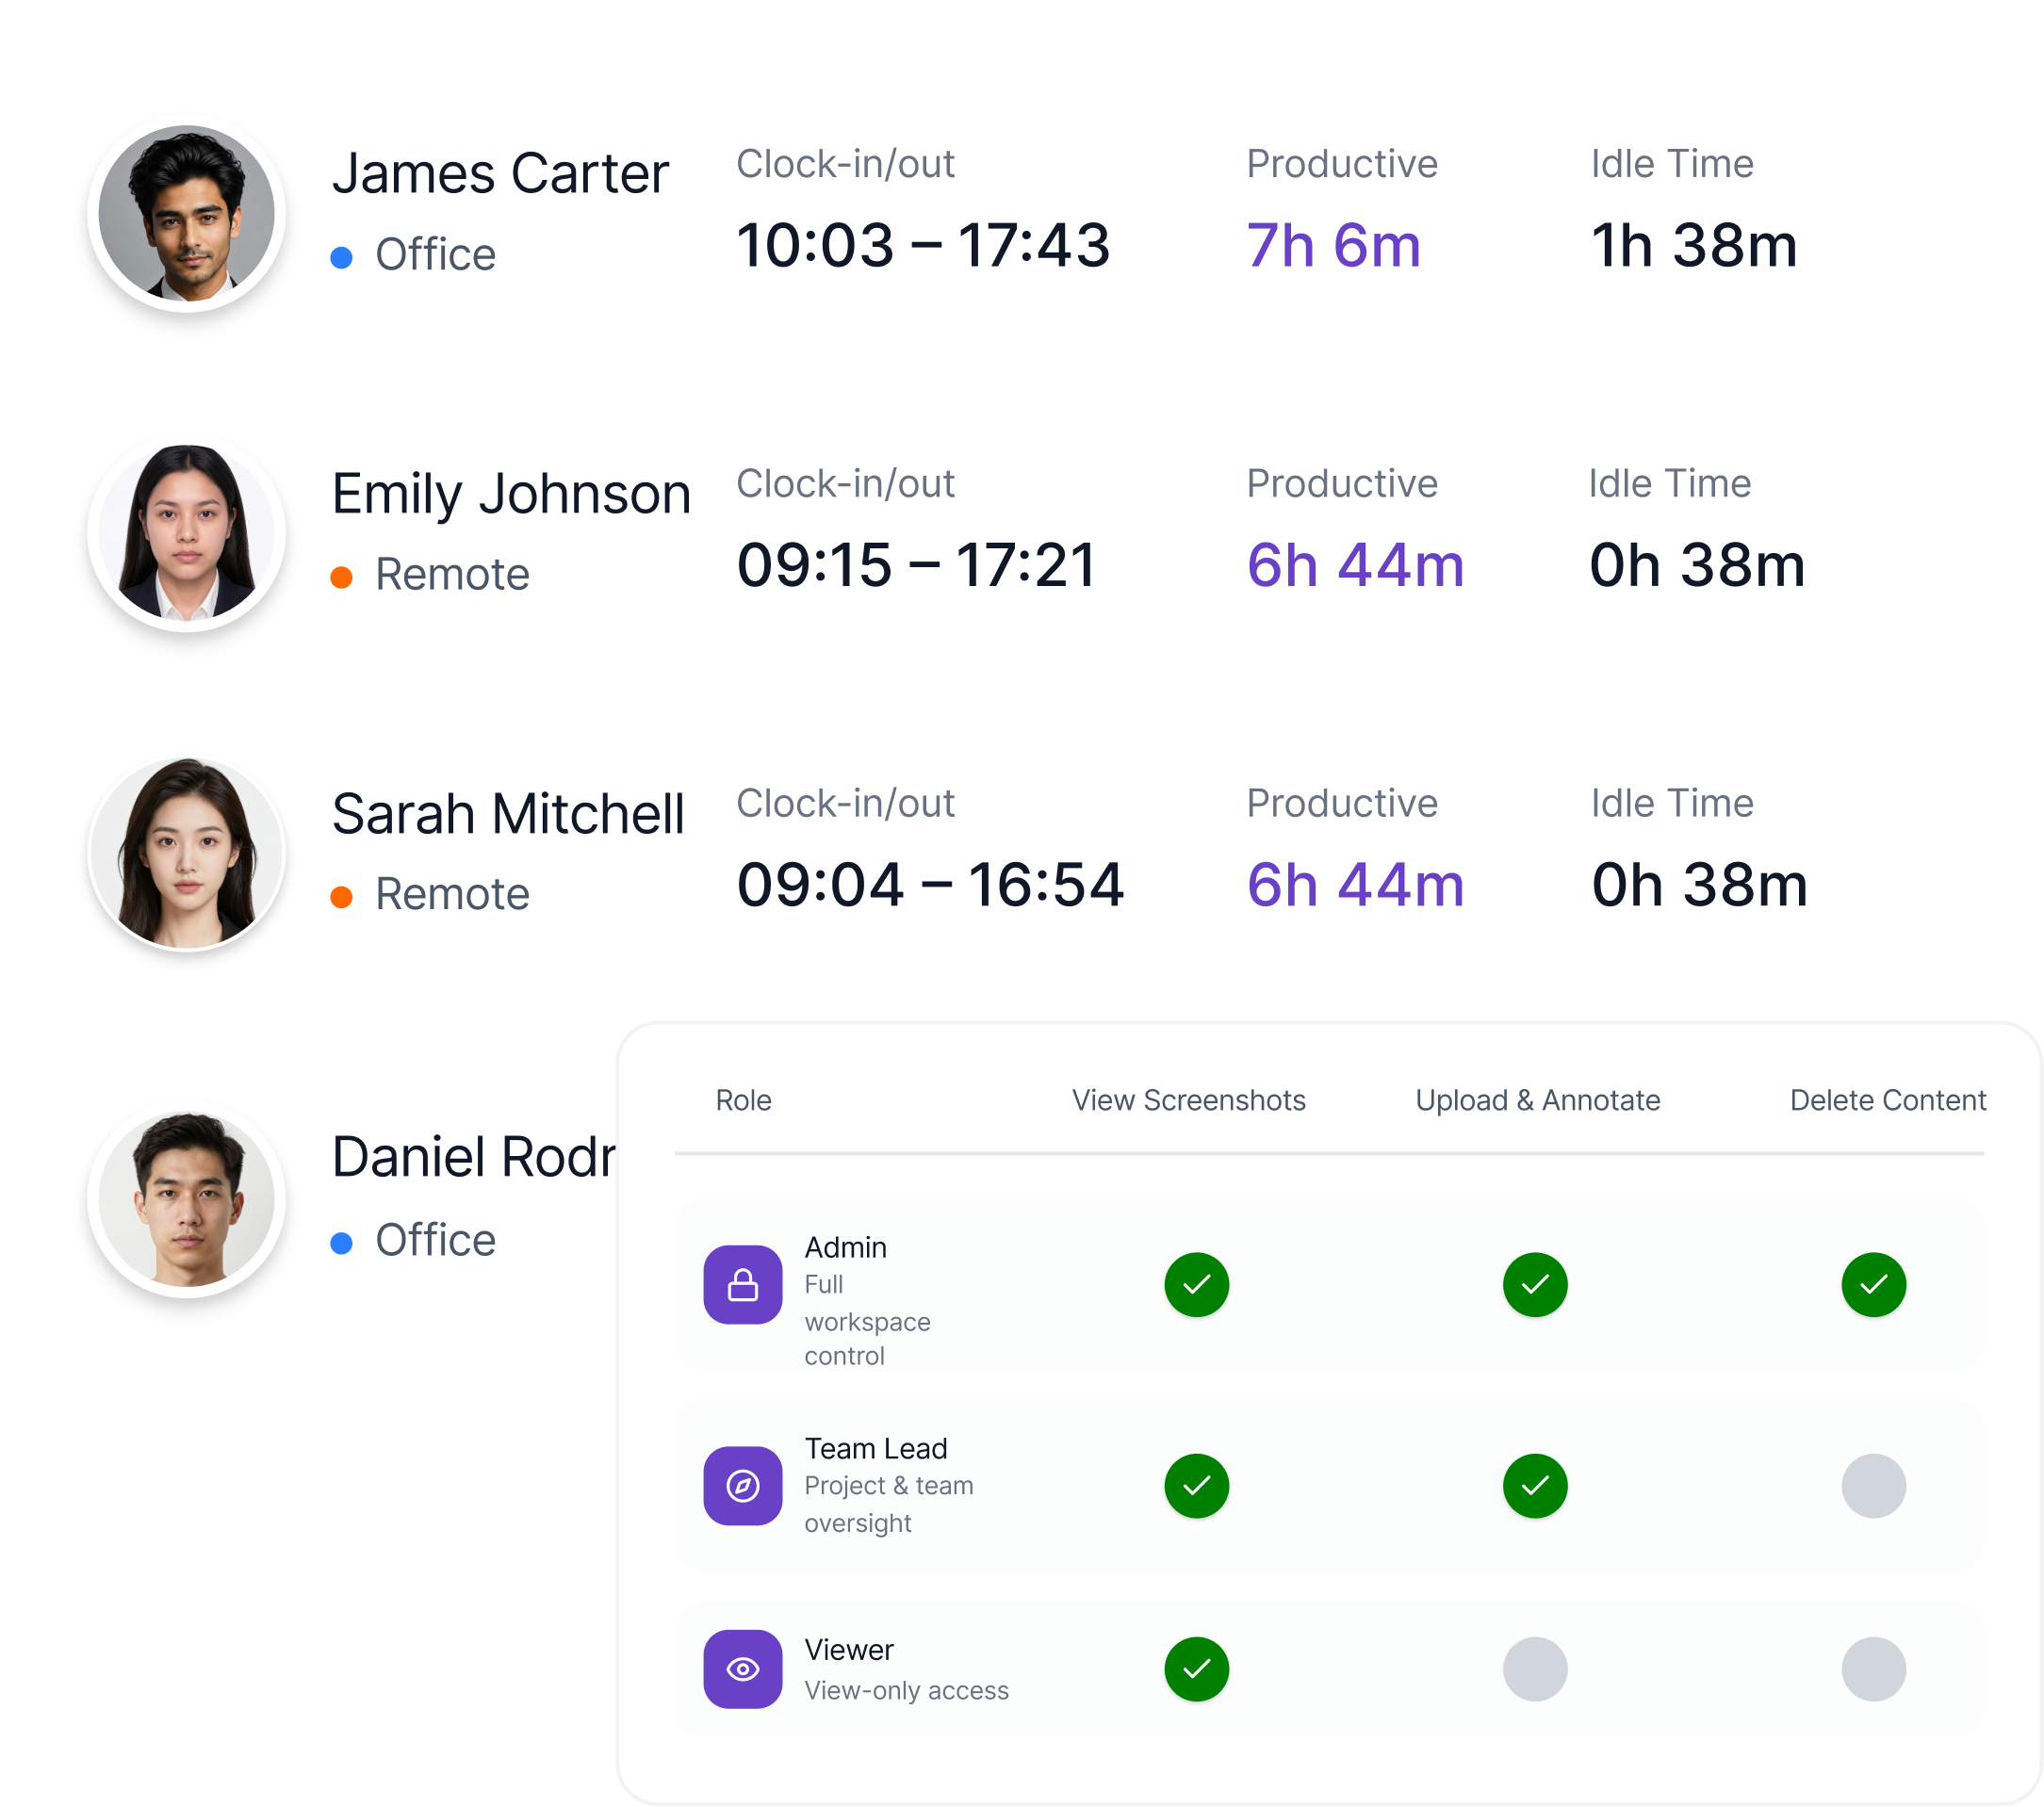Screen dimensions: 2044x1807
Task: Click the 09:04 – 16:54 clock time
Action: tap(930, 885)
